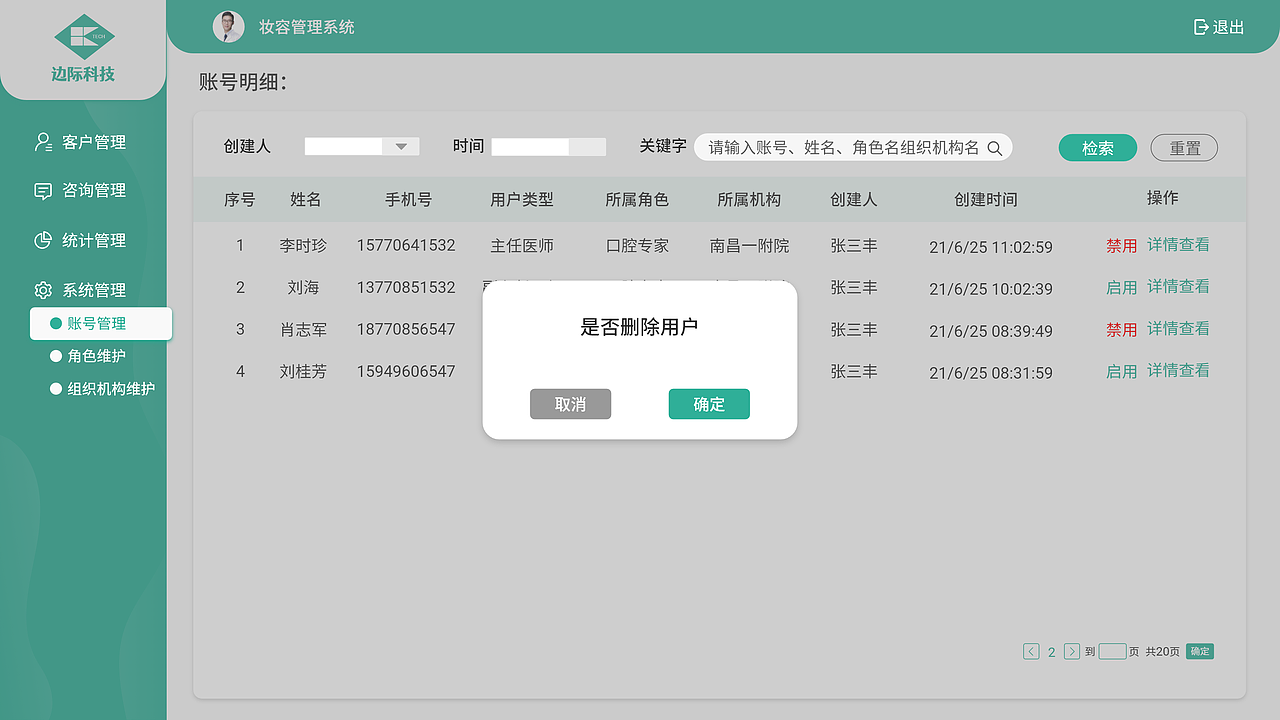Click the user avatar in top bar
This screenshot has height=720, width=1280.
(229, 27)
